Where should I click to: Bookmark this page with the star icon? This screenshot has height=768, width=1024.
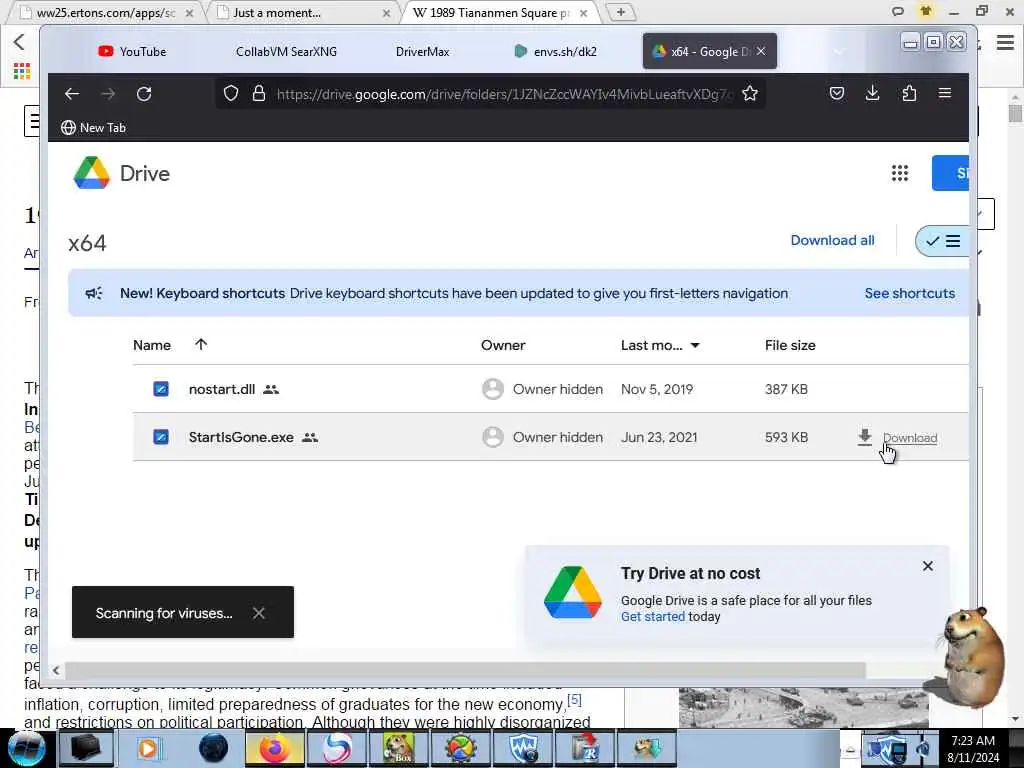tap(750, 93)
